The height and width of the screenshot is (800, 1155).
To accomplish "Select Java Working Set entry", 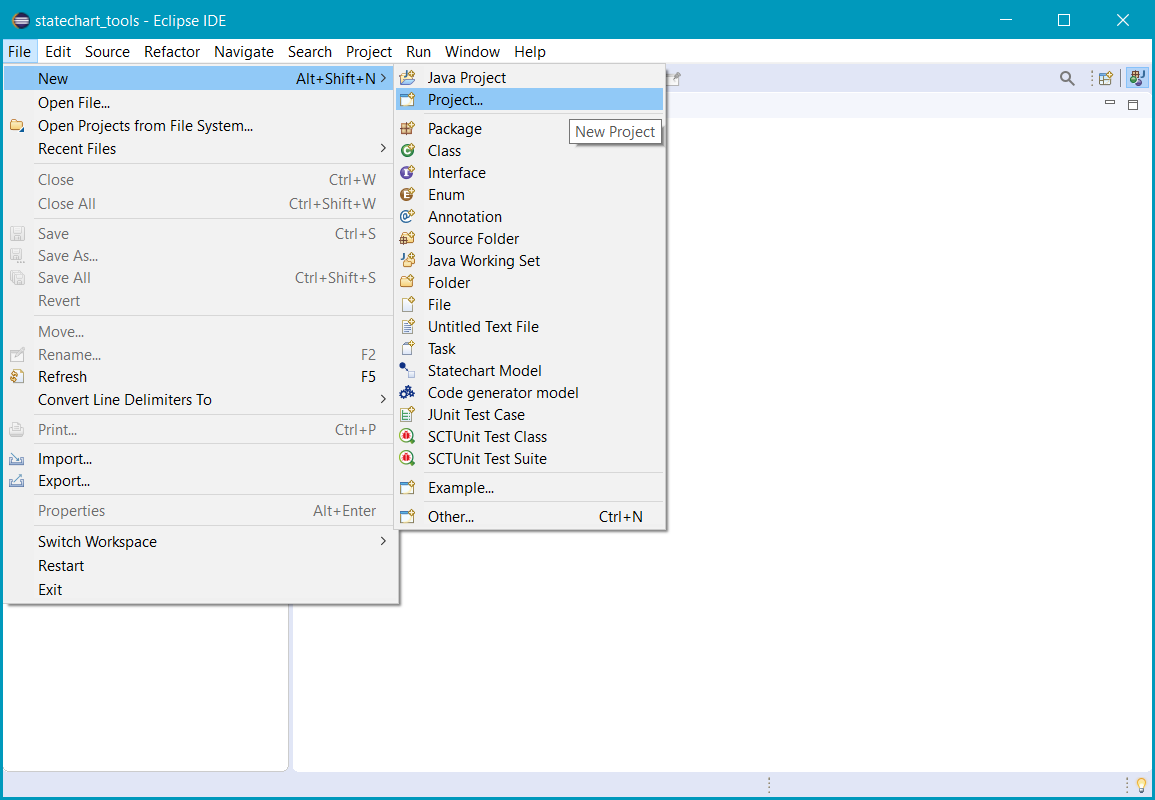I will [x=529, y=261].
